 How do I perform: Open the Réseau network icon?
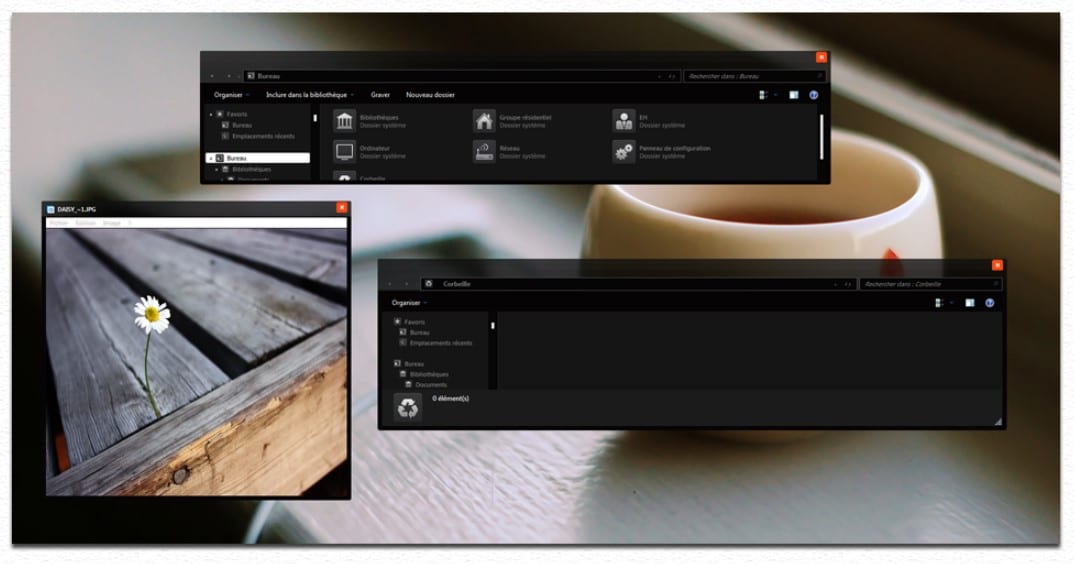click(484, 152)
